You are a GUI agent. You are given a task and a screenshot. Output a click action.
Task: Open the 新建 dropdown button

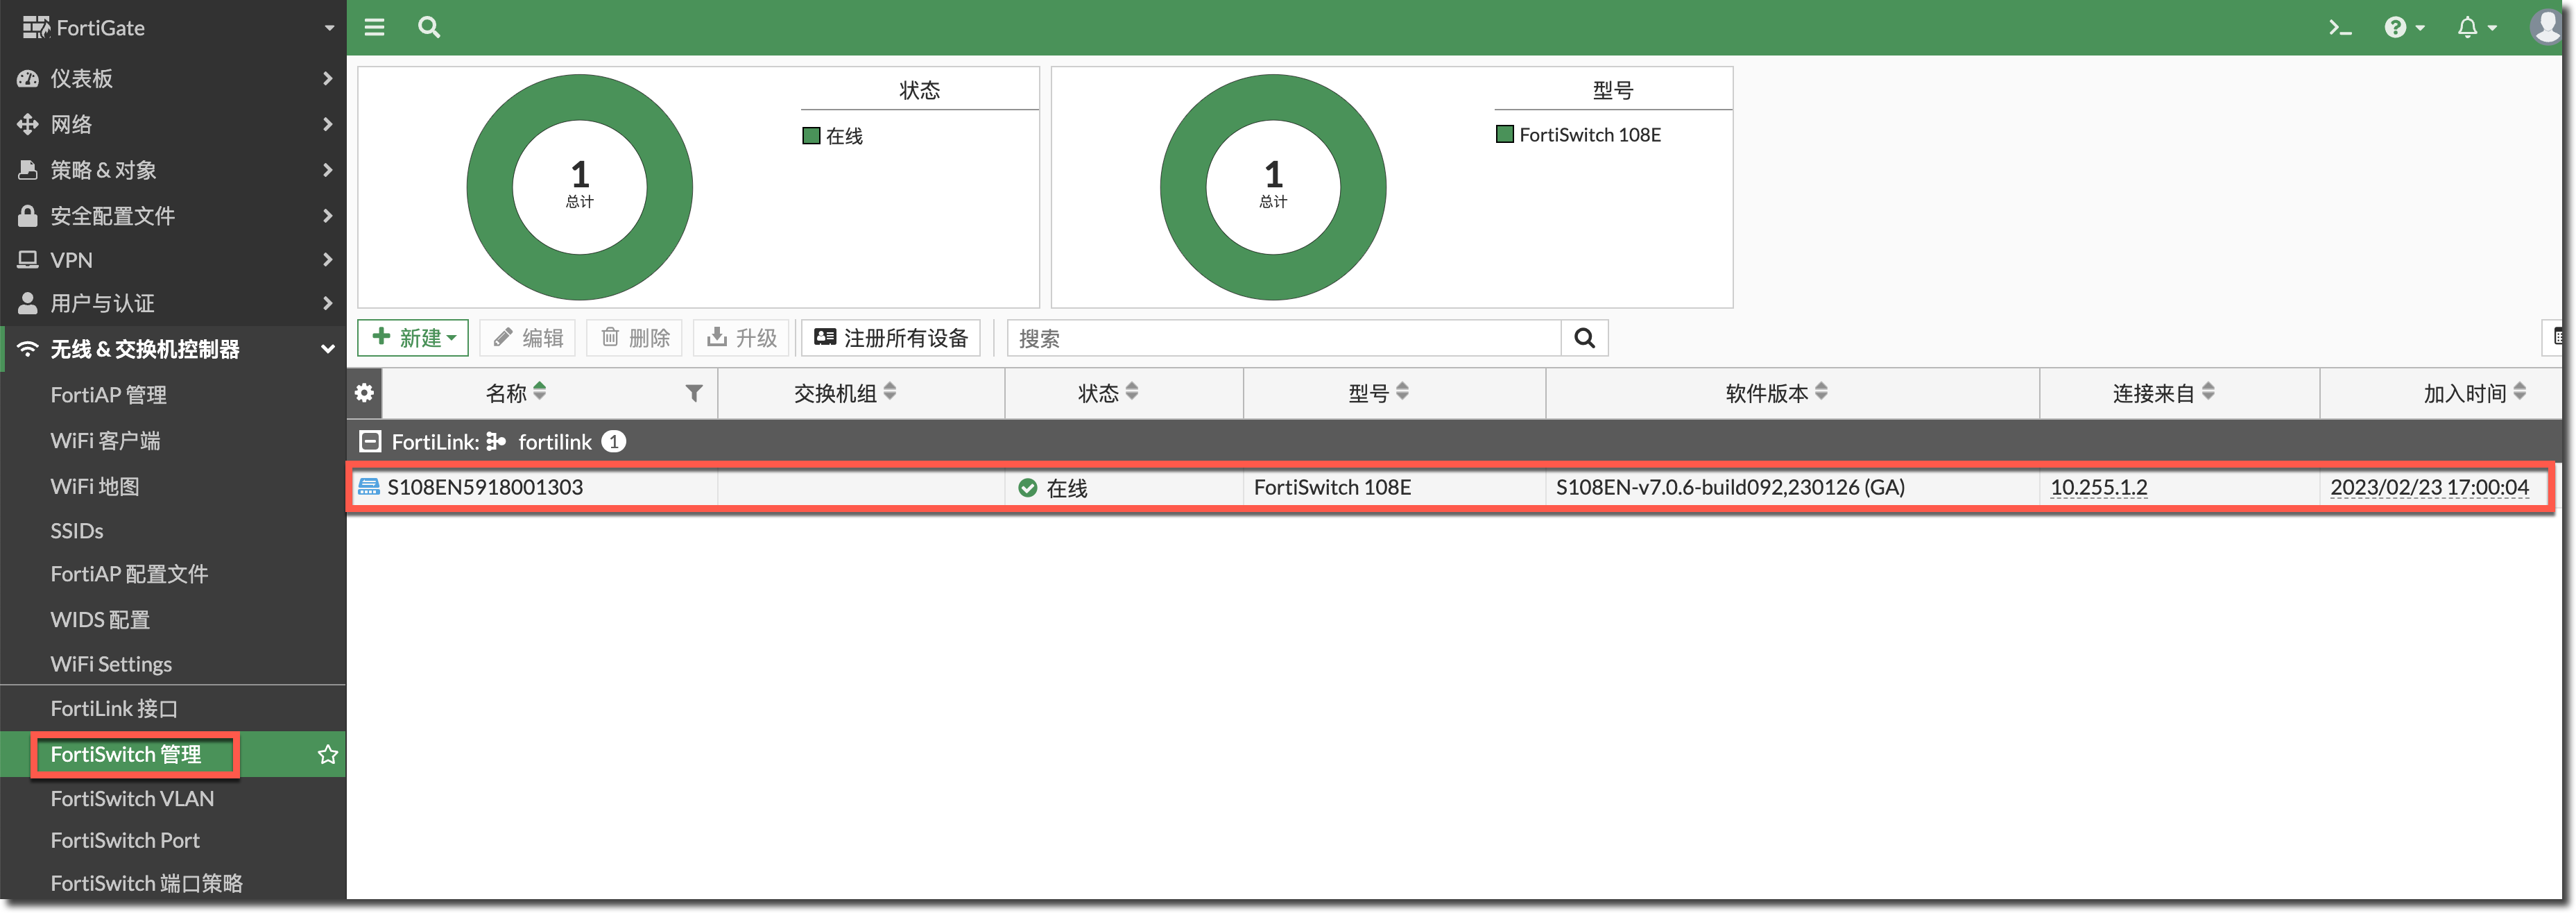(413, 339)
